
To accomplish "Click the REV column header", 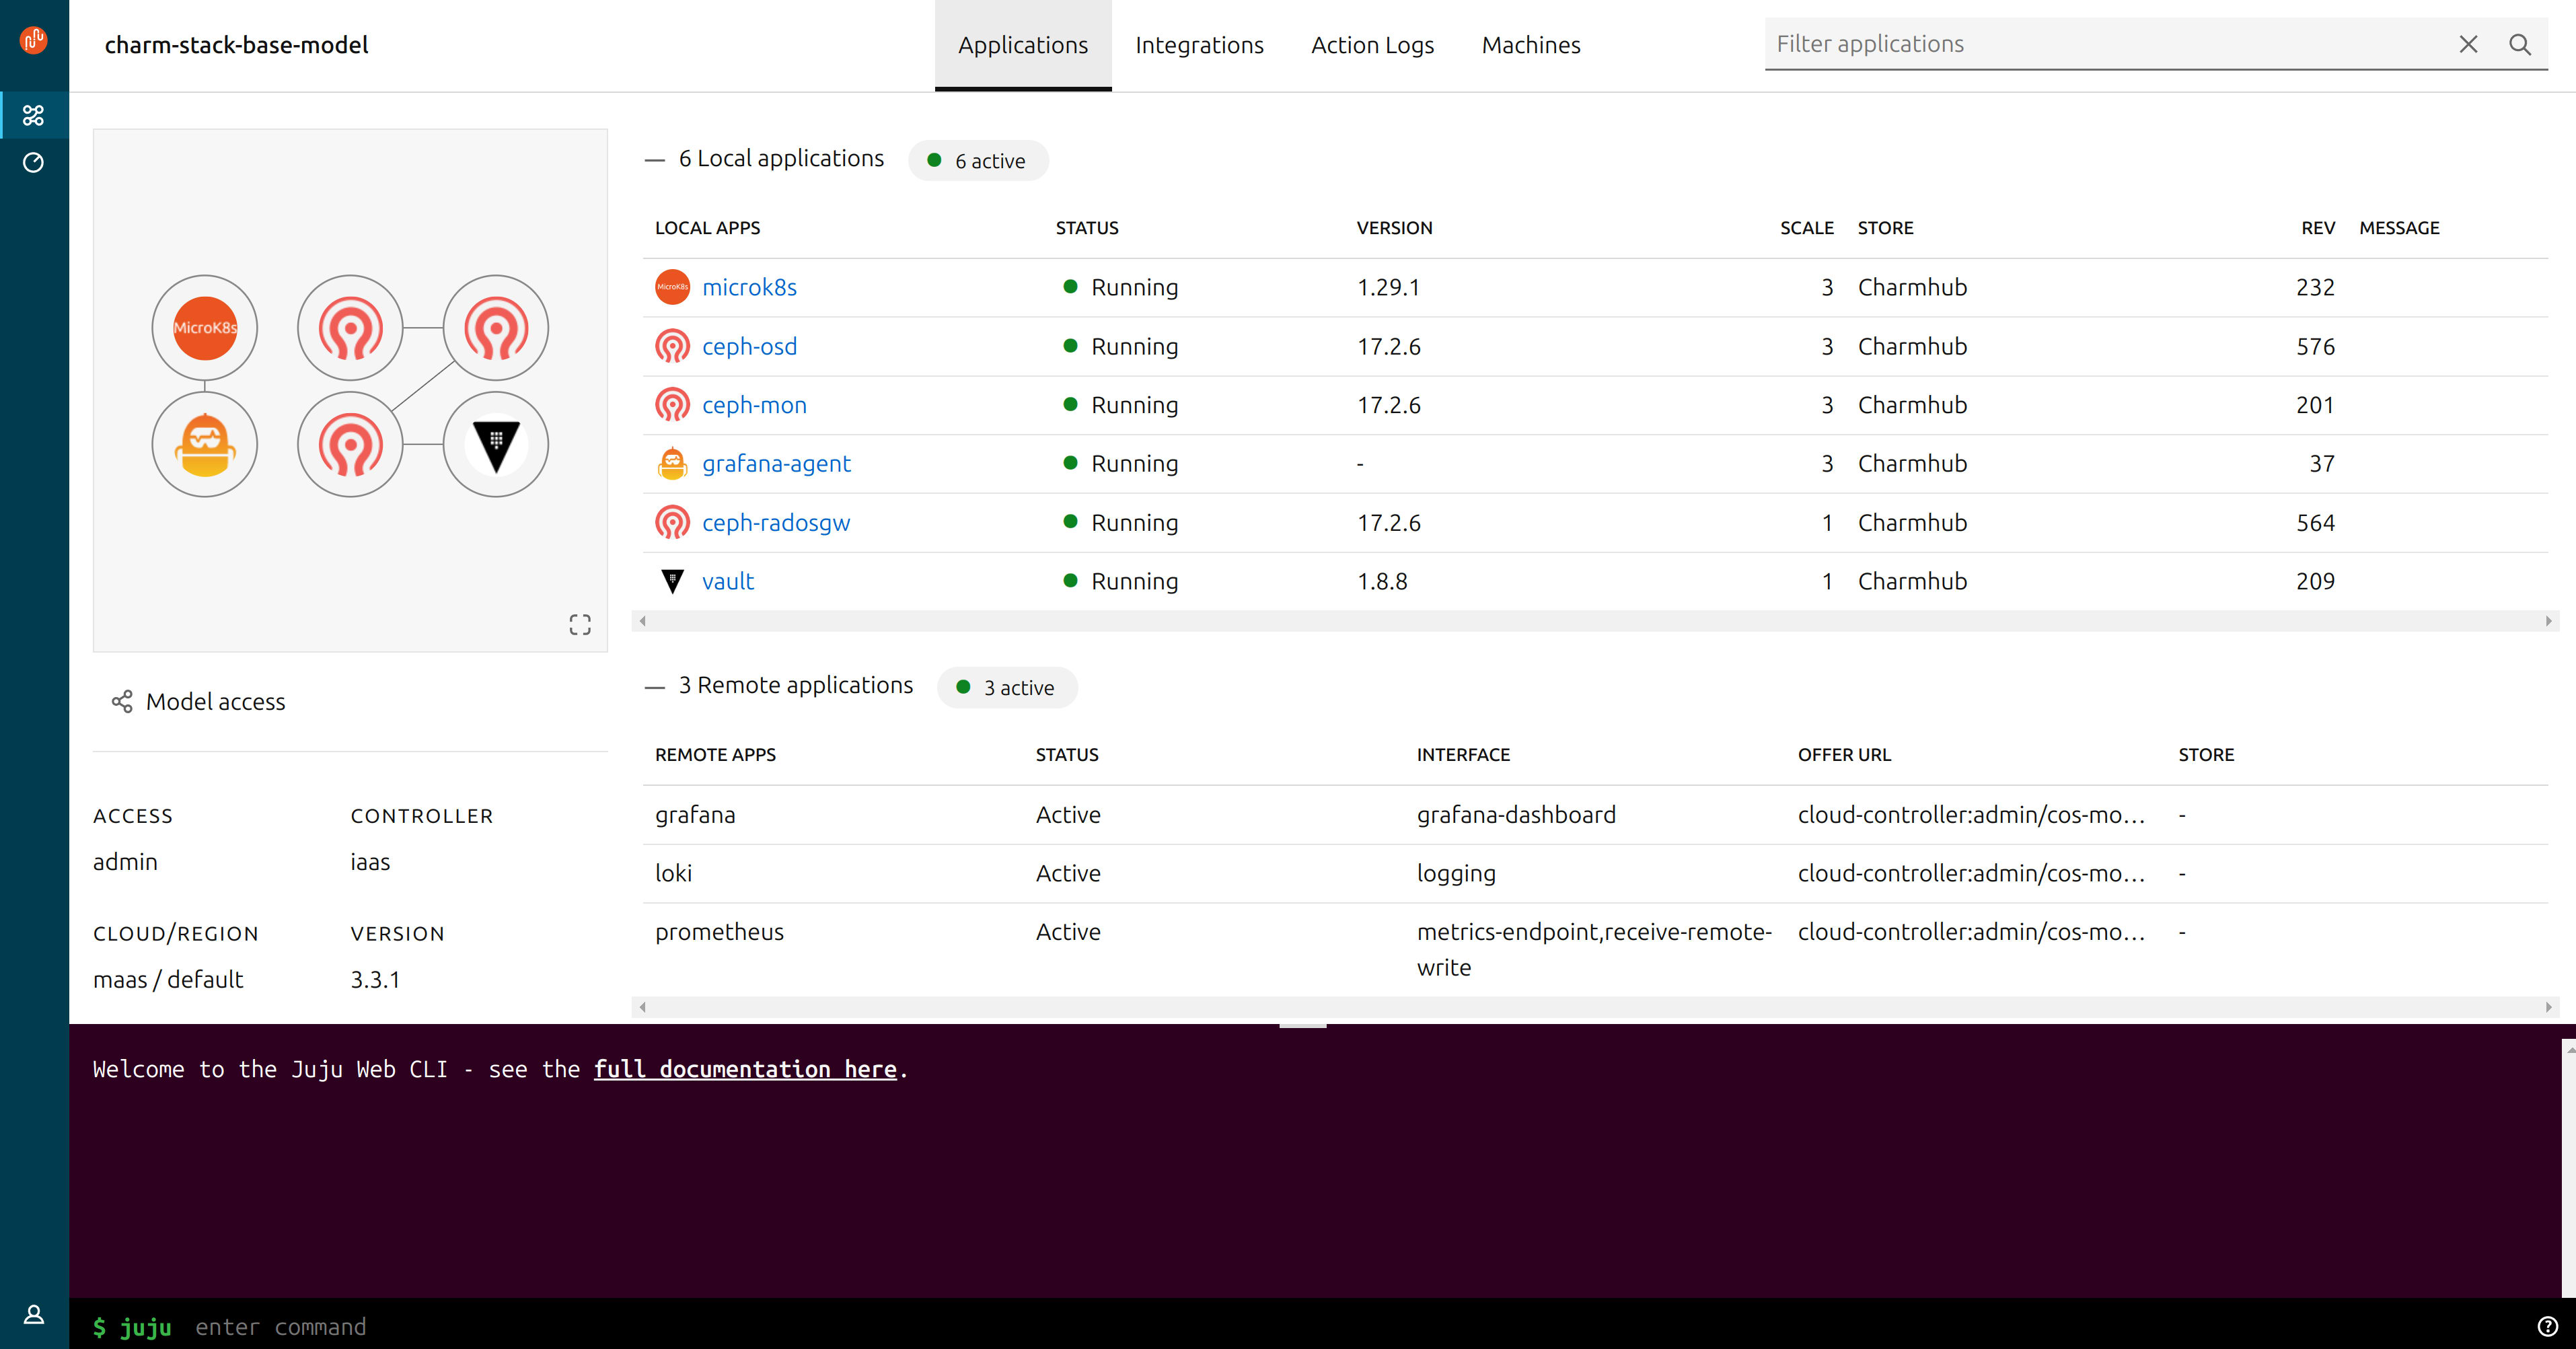I will click(2318, 228).
